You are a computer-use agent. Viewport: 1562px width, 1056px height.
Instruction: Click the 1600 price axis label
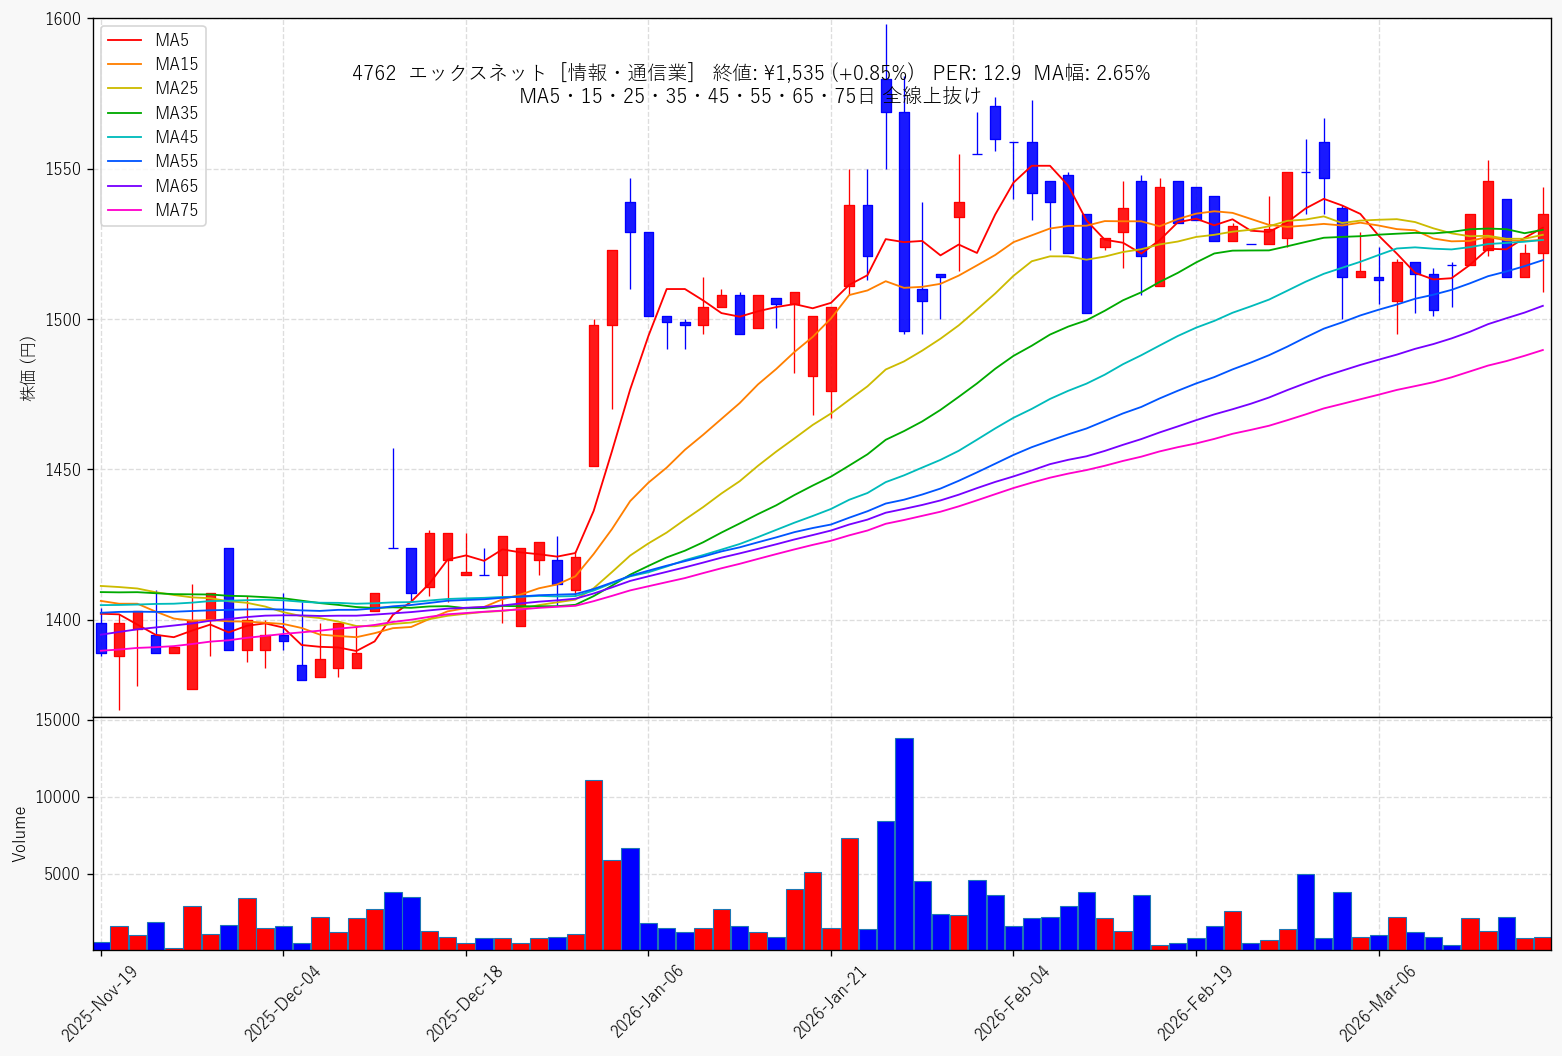64,19
